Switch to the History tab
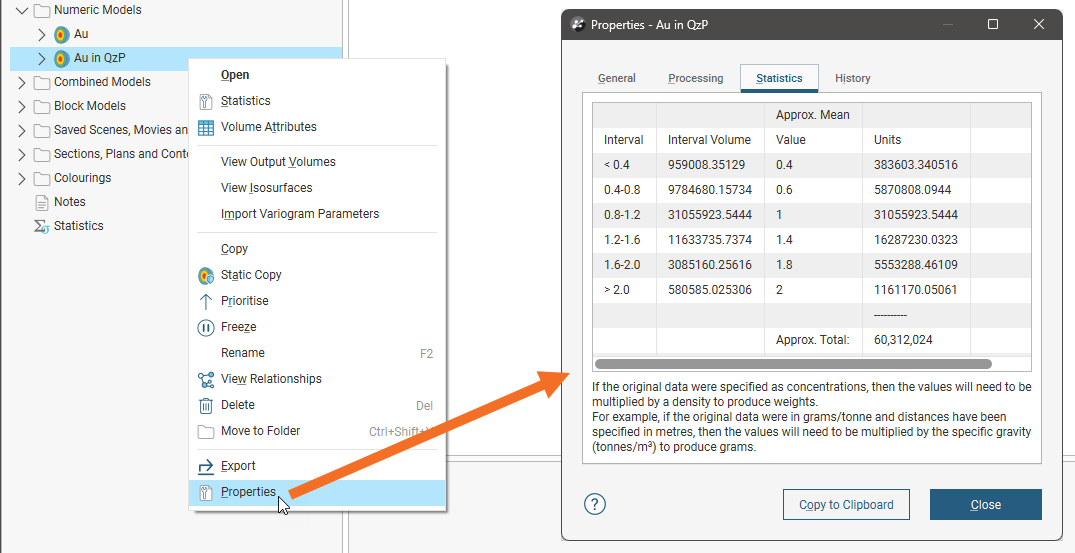 [x=852, y=78]
